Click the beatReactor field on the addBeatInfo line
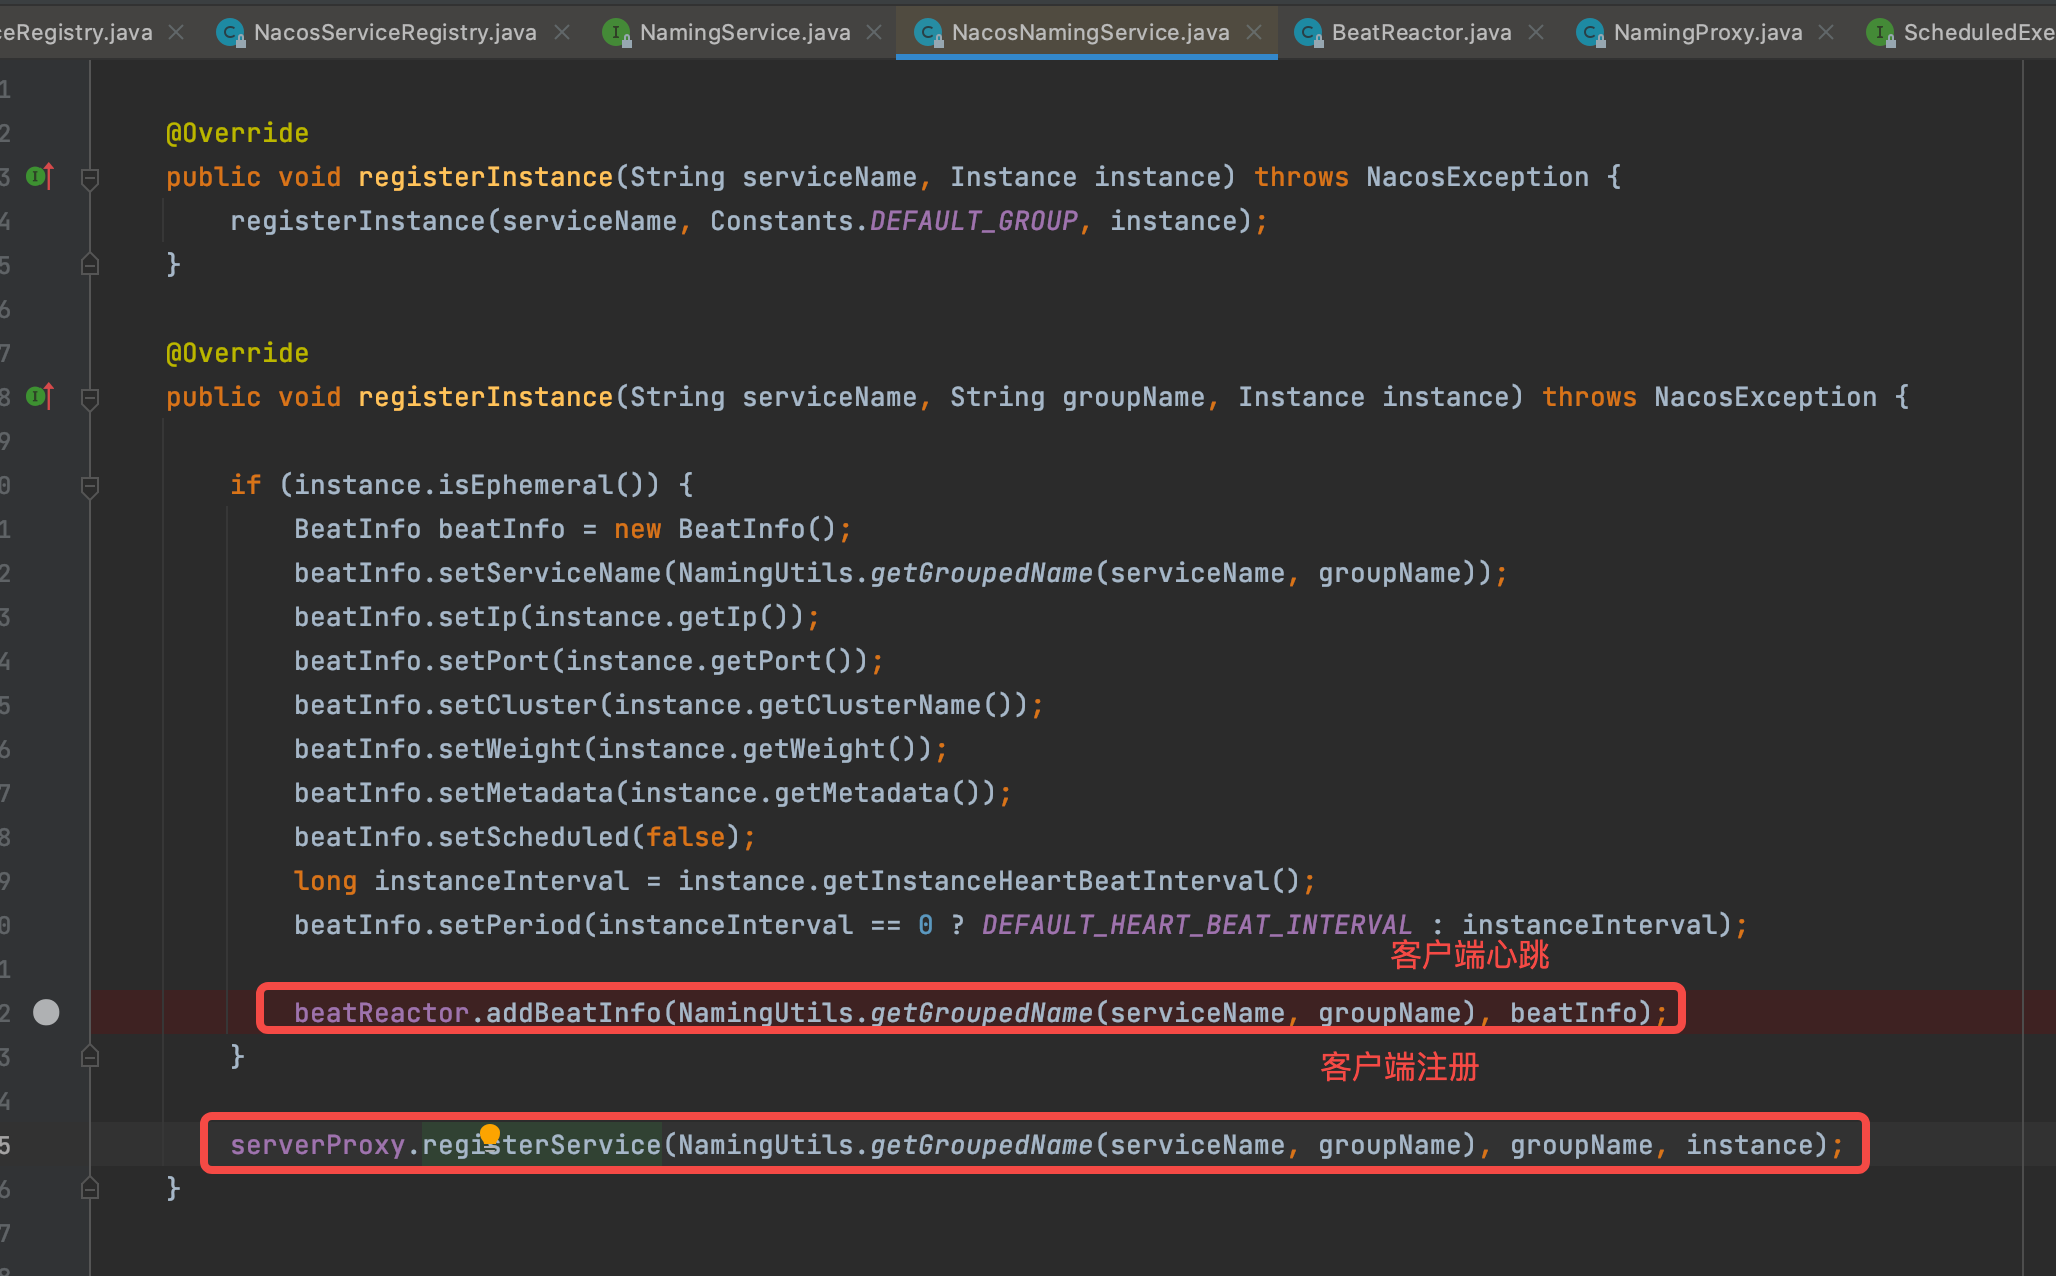Screen dimensions: 2056x1276 (x=380, y=1013)
